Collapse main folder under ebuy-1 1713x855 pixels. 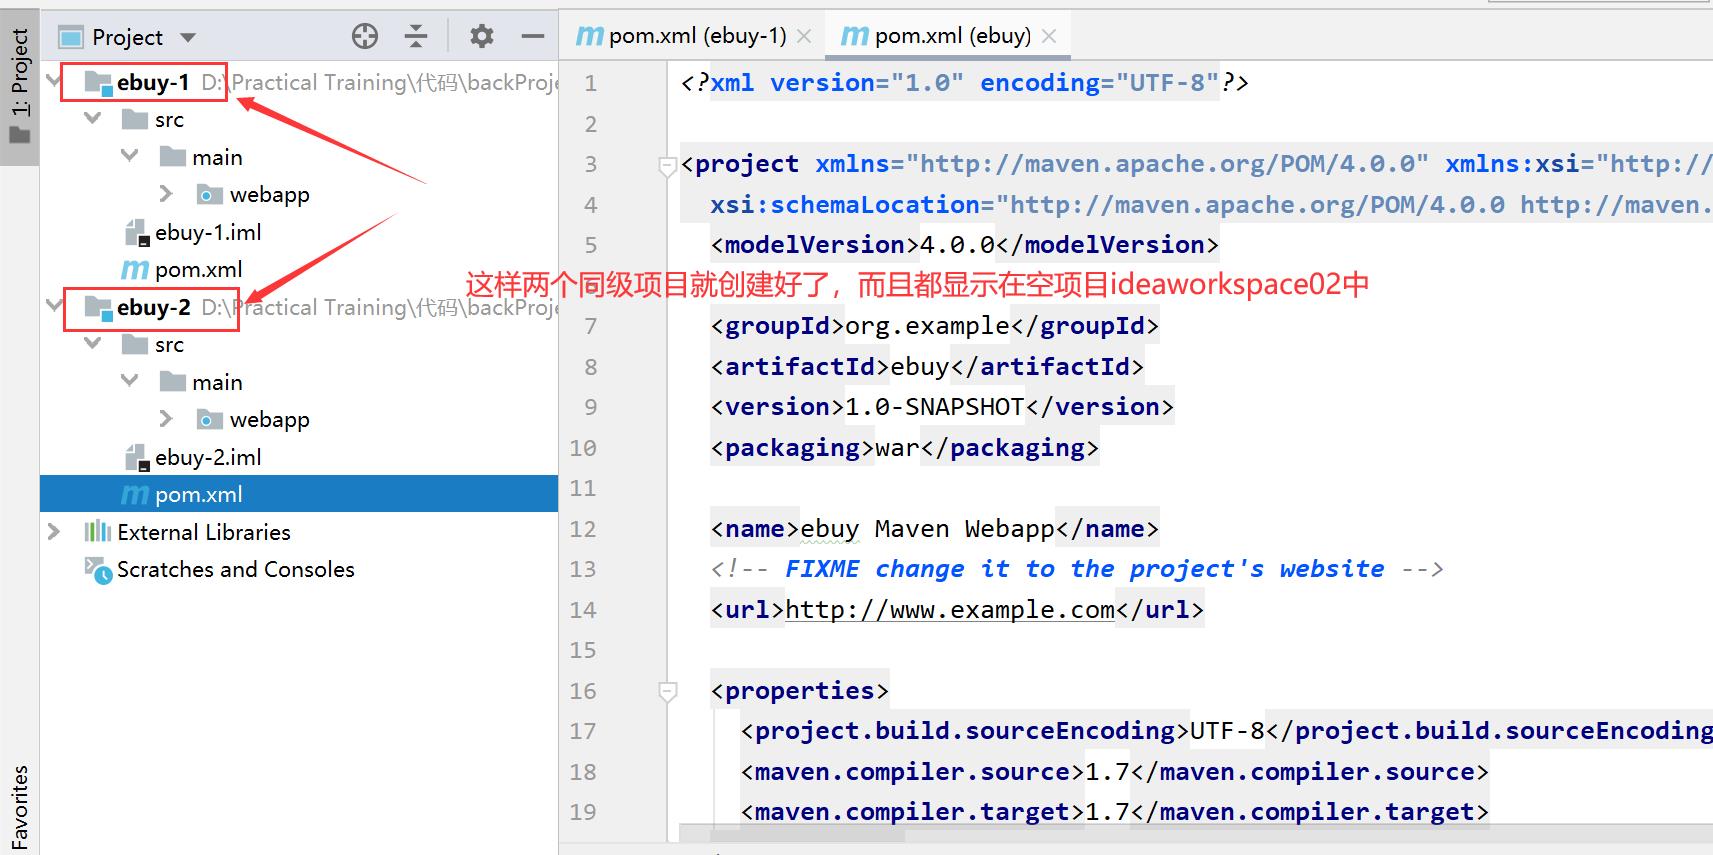click(x=130, y=156)
